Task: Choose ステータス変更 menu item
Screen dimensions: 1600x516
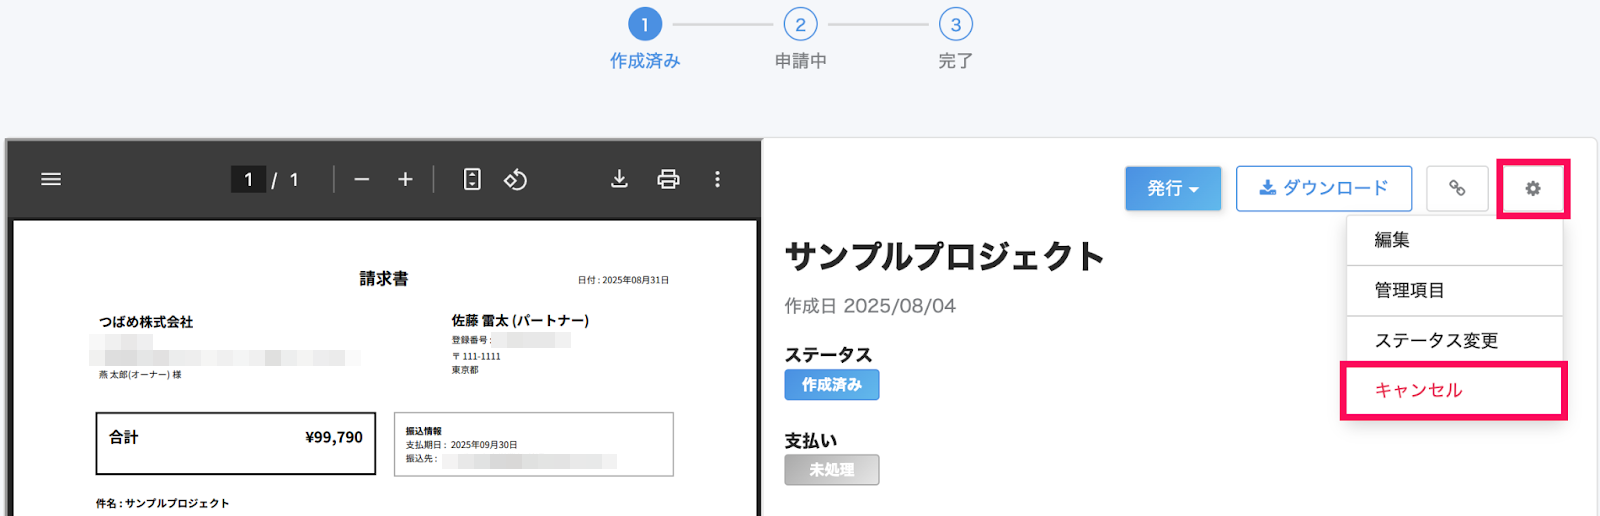Action: pos(1454,341)
